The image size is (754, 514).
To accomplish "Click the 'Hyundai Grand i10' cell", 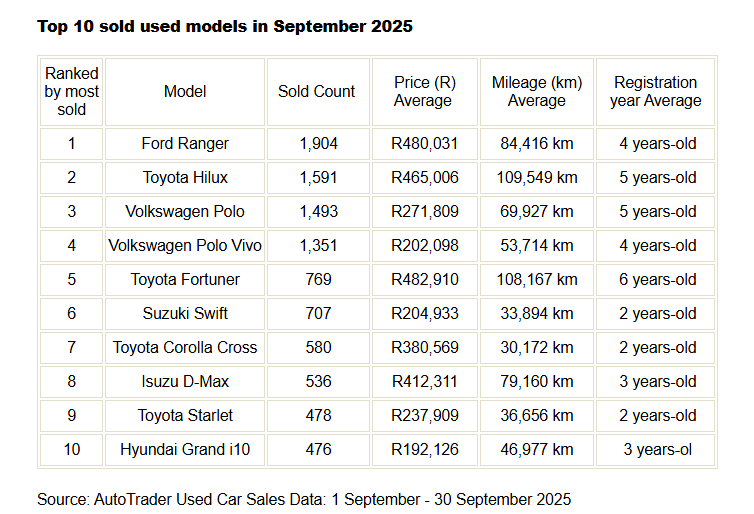I will coord(185,450).
